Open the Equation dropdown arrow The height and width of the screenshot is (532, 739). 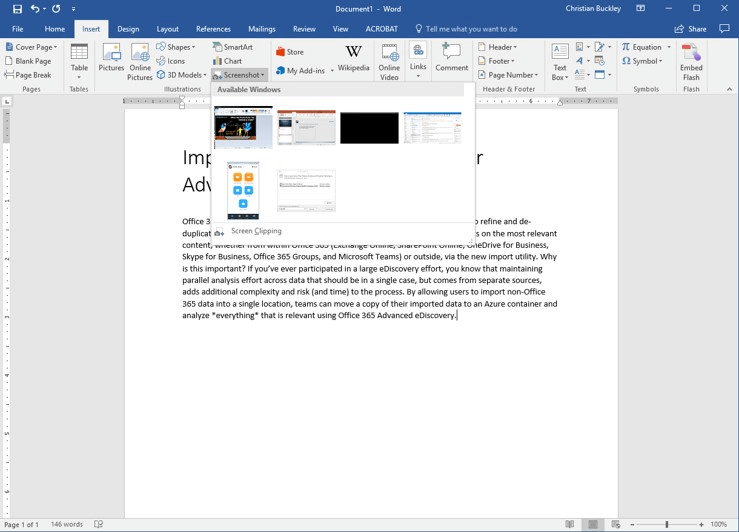point(669,47)
